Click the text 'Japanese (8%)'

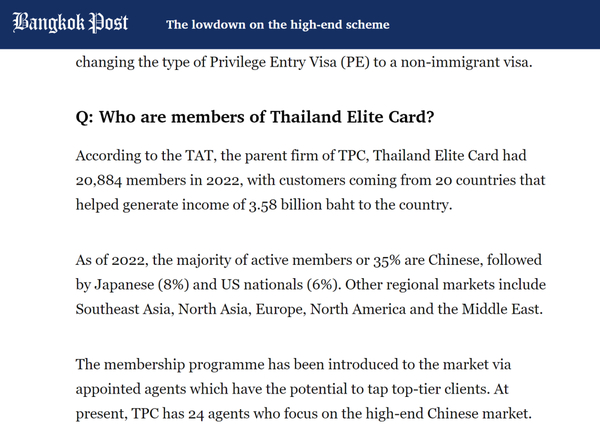click(142, 285)
